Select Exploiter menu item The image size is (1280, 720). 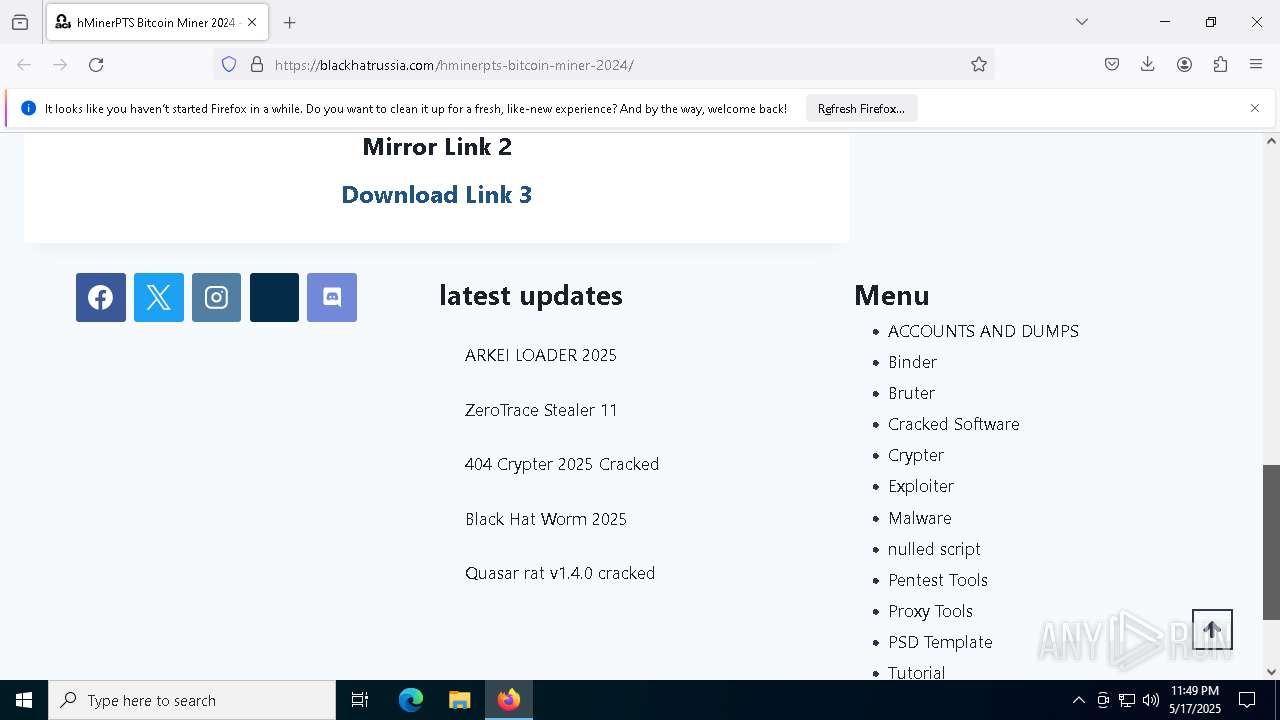click(x=921, y=486)
